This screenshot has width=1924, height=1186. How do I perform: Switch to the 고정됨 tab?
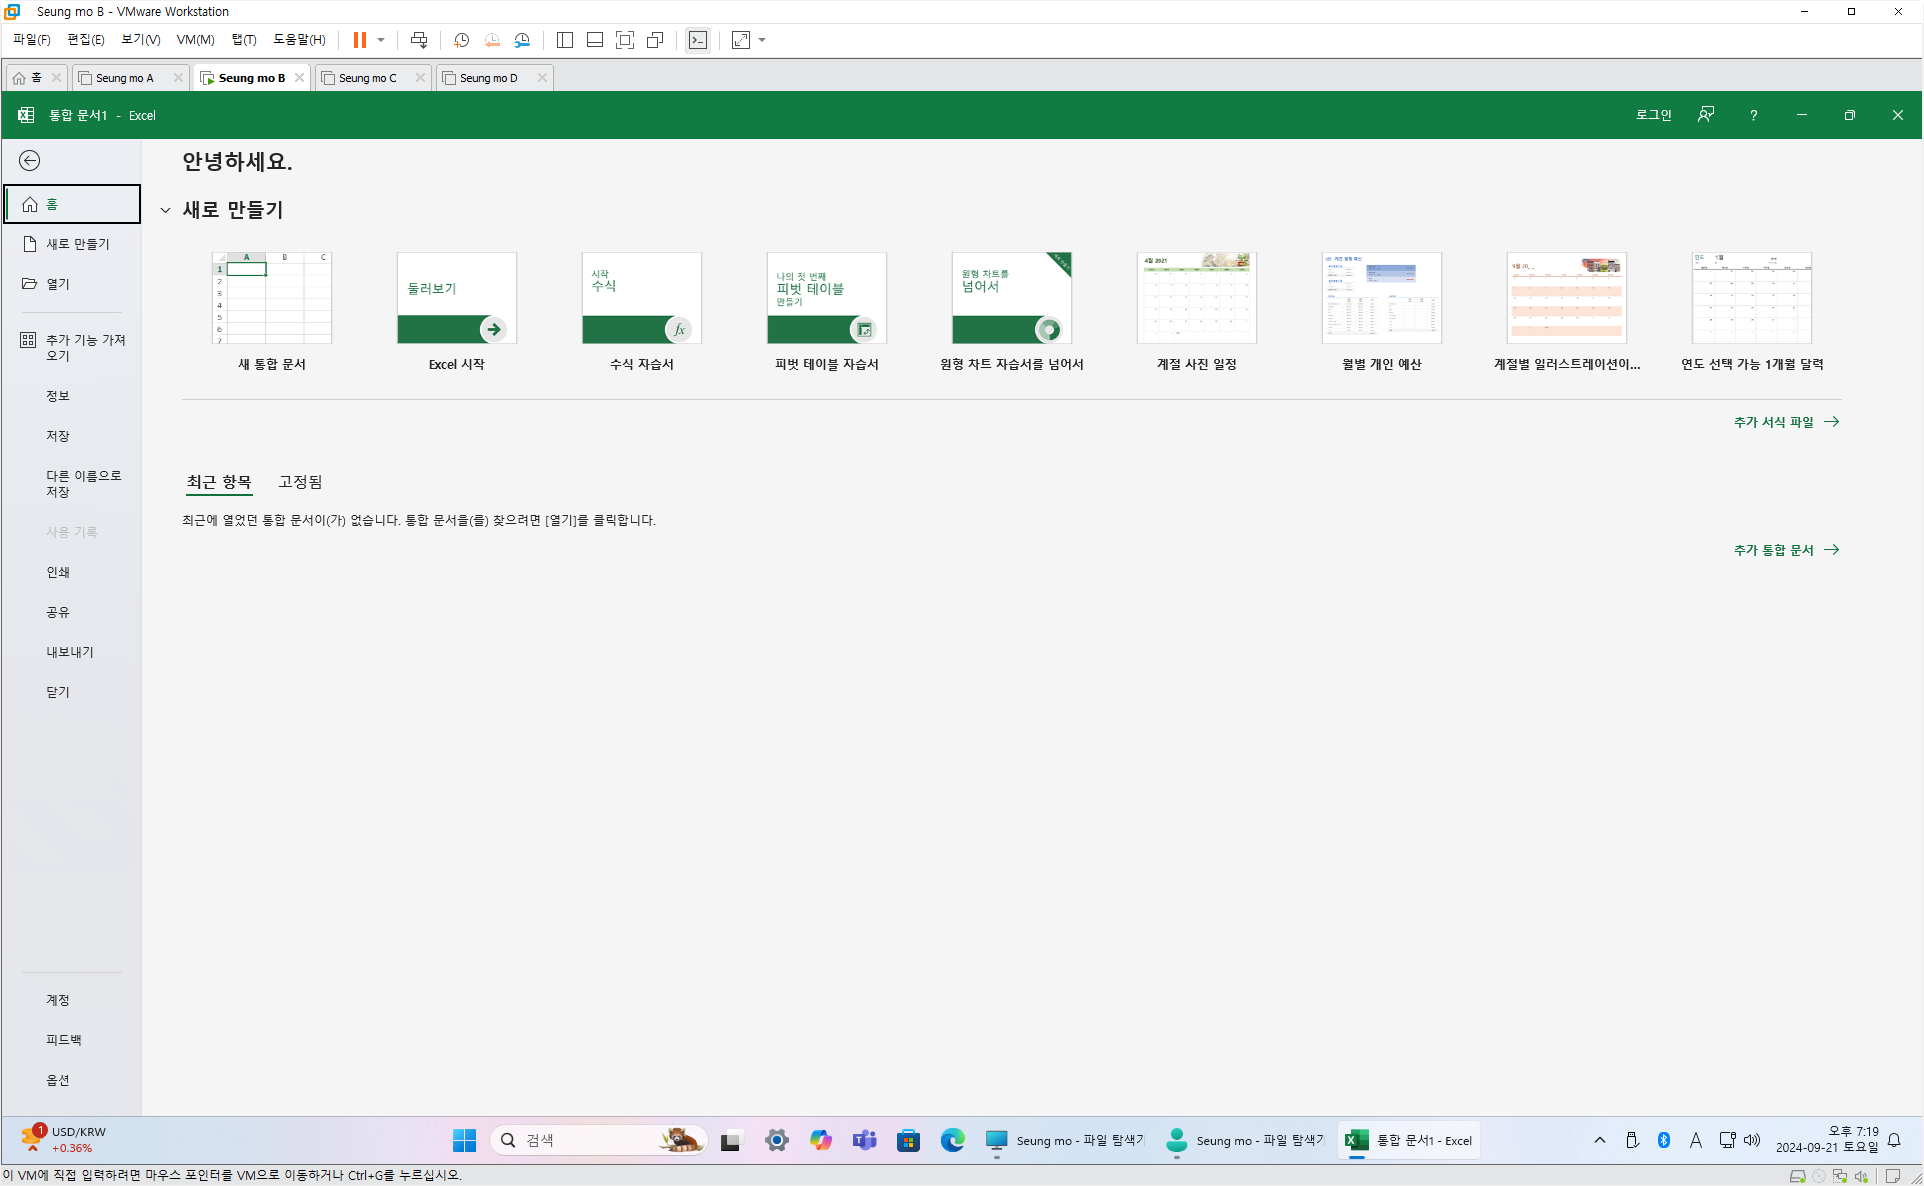[300, 482]
